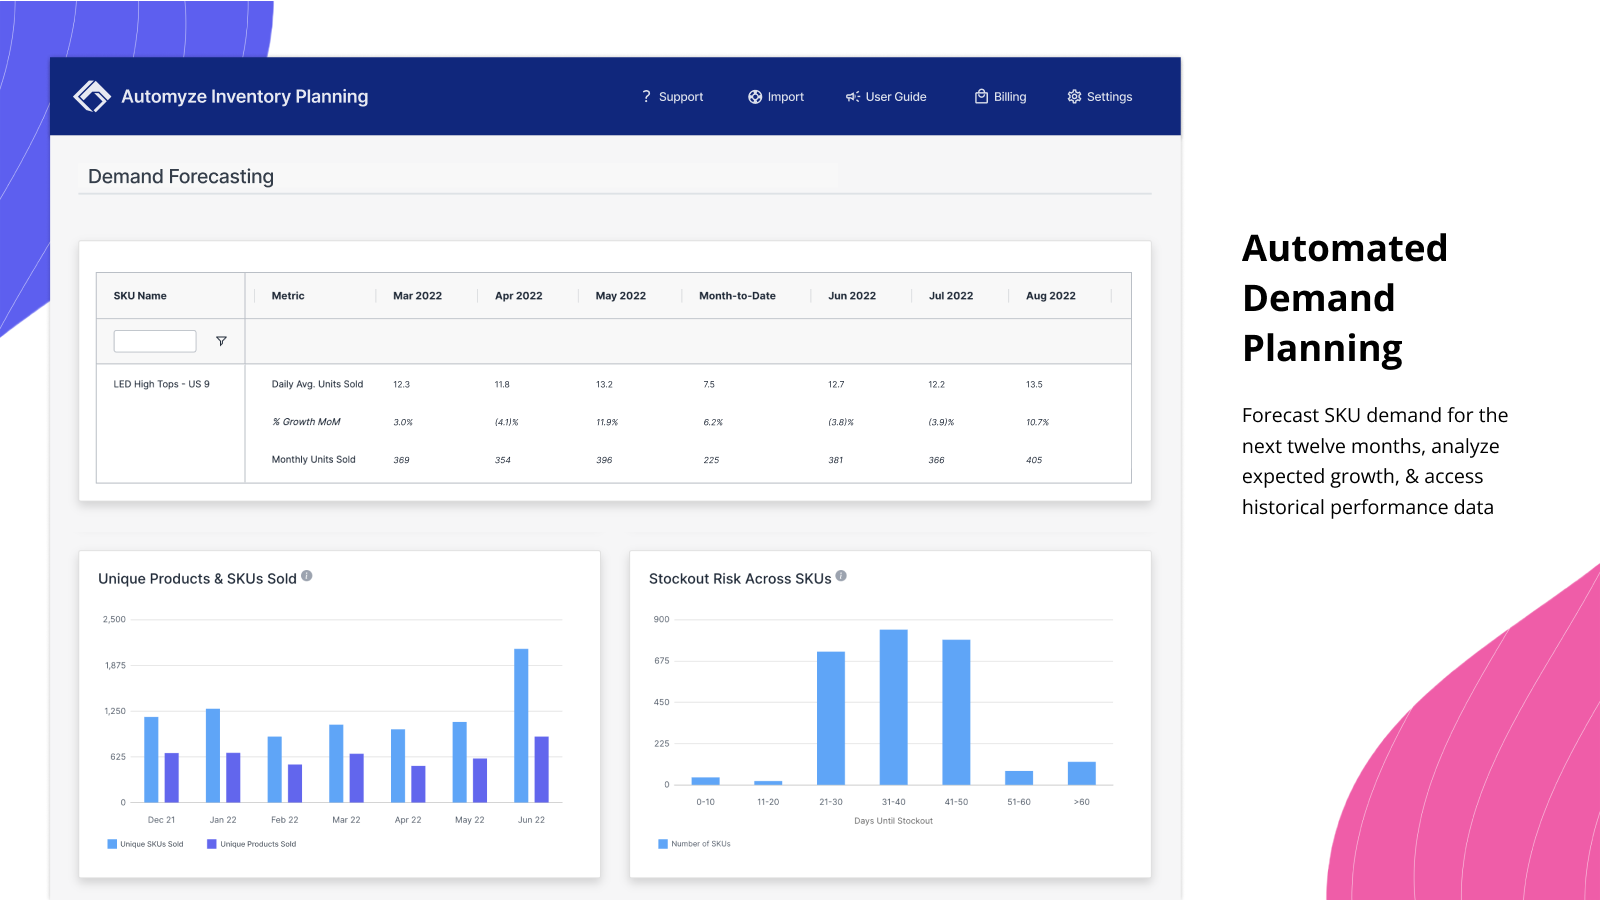
Task: Click the SKU Name column header
Action: tap(139, 295)
